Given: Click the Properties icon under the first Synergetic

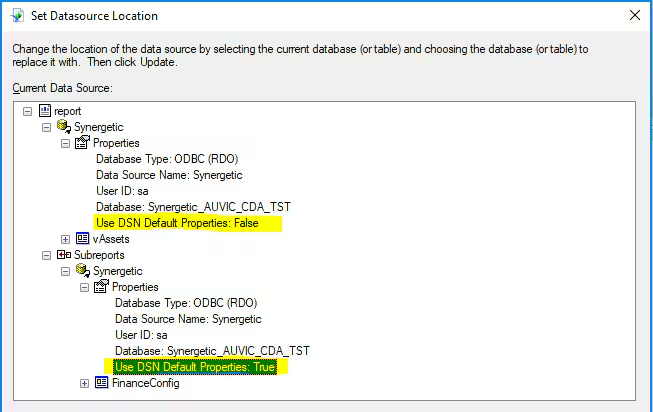Looking at the screenshot, I should [x=82, y=142].
